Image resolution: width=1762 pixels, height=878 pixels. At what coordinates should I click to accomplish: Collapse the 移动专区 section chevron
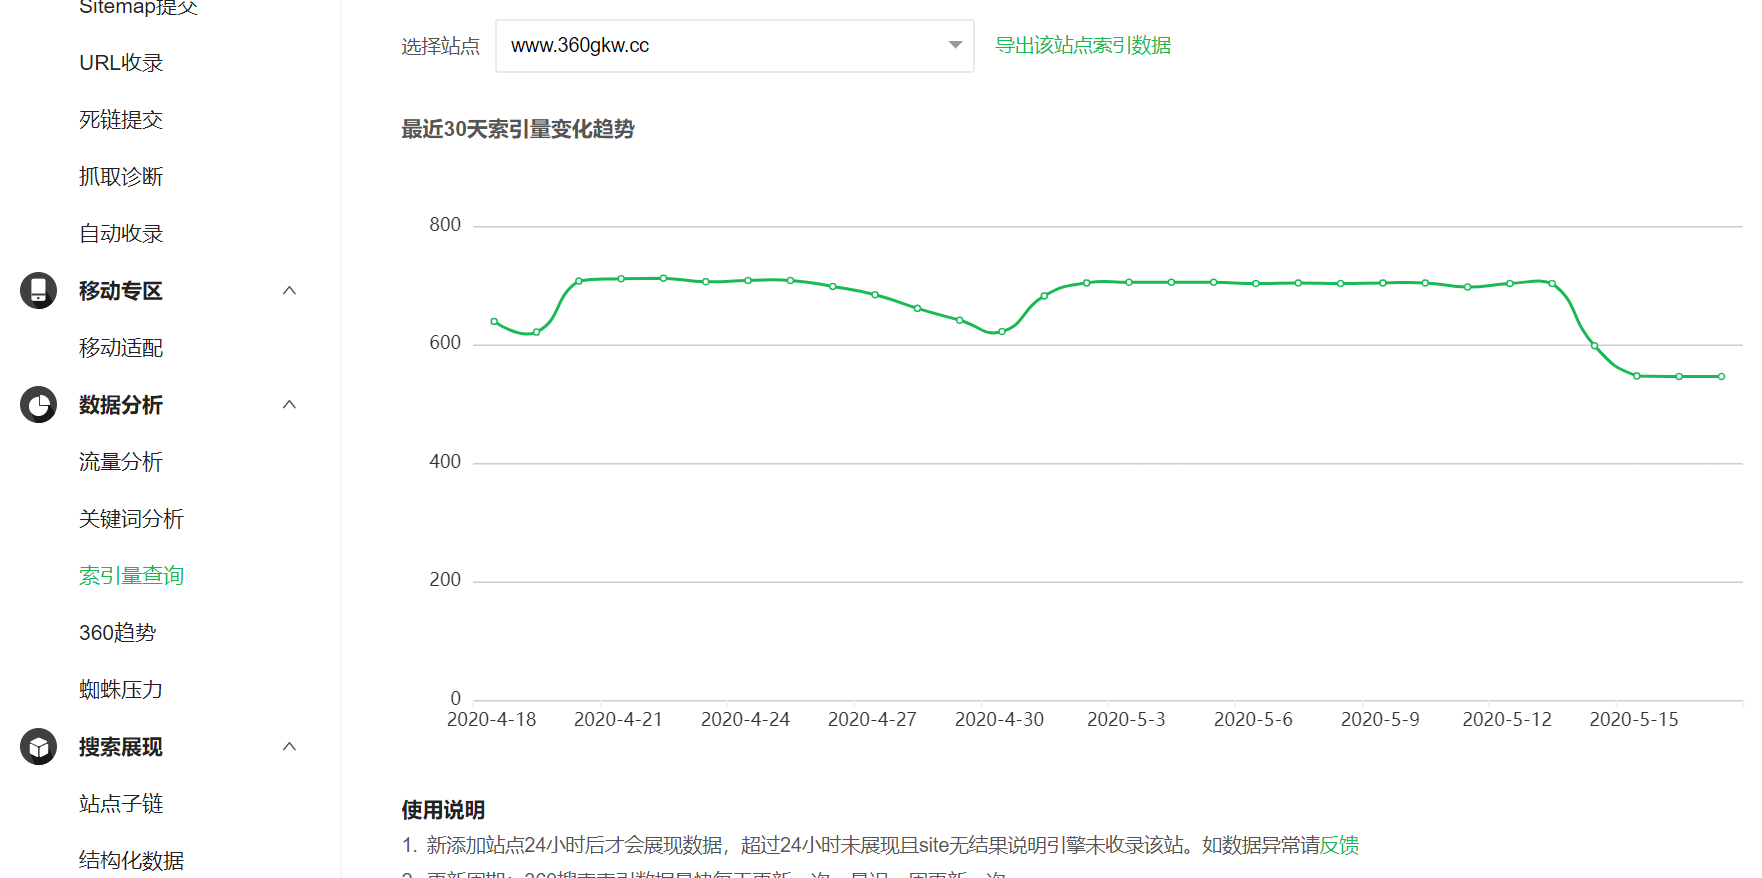[289, 291]
